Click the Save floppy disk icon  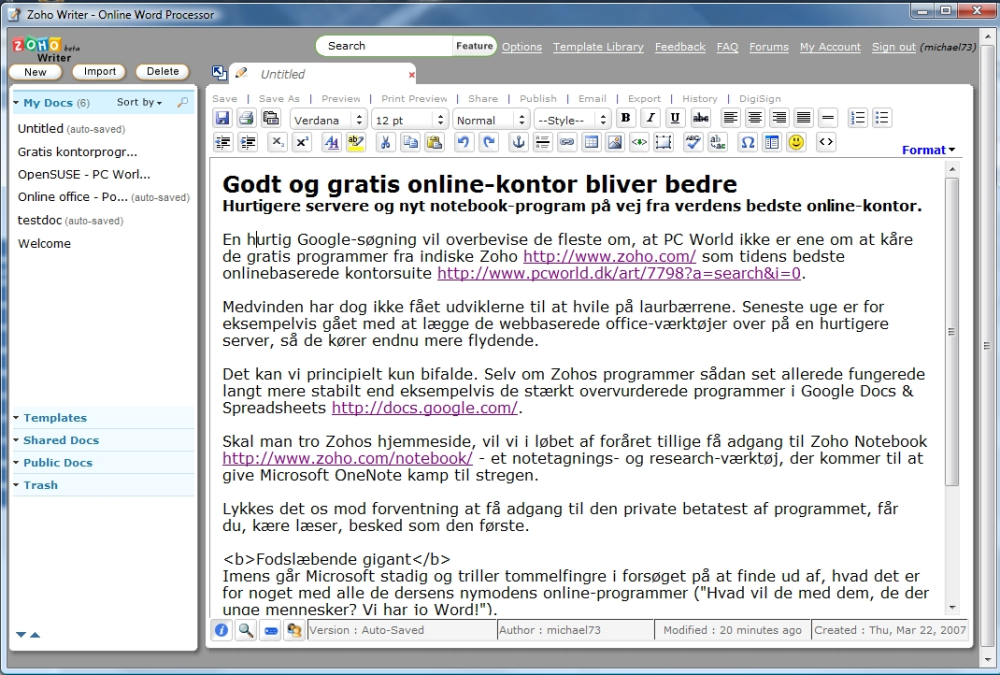pos(223,119)
